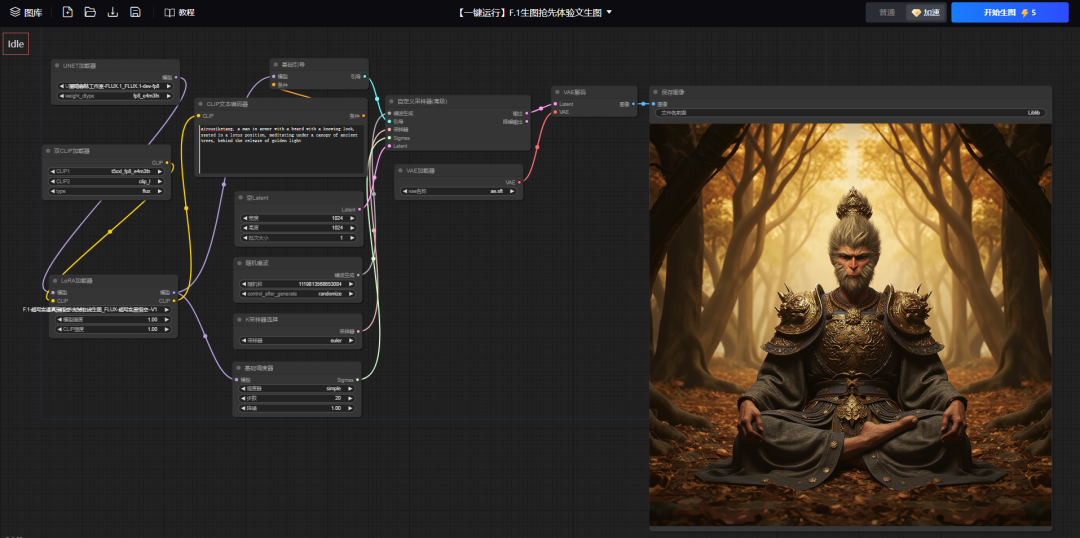
Task: Open the type flux combo in 双CLIP加载器
Action: (x=106, y=192)
